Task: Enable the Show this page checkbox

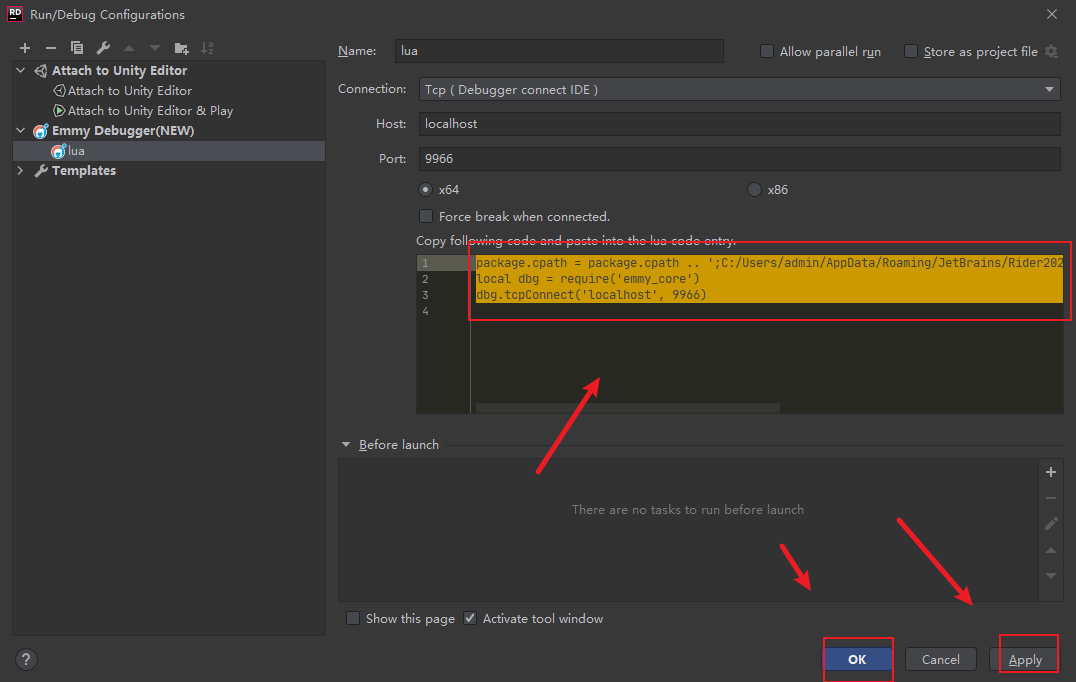Action: (353, 619)
